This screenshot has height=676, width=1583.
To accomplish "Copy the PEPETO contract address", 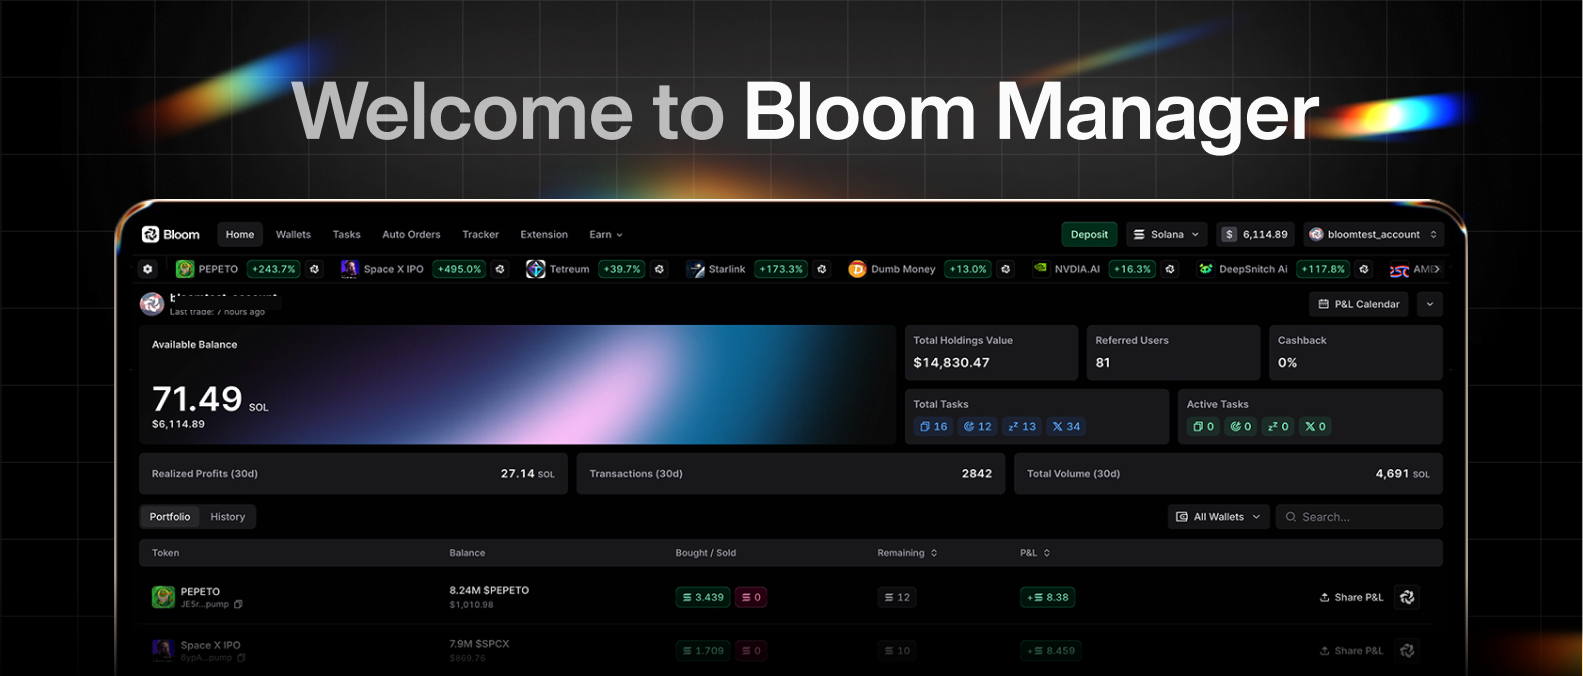I will point(238,604).
